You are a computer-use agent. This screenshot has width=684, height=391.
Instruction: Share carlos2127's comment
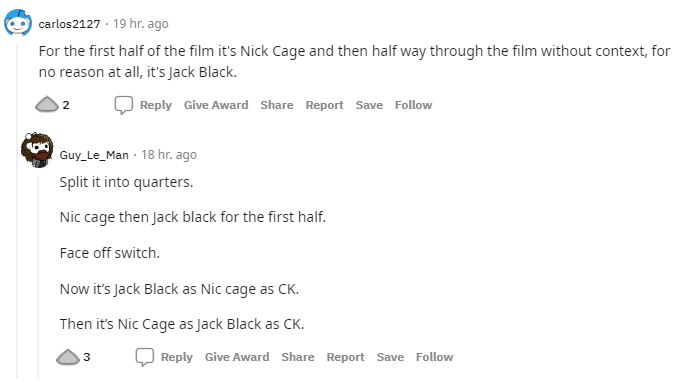pyautogui.click(x=277, y=105)
